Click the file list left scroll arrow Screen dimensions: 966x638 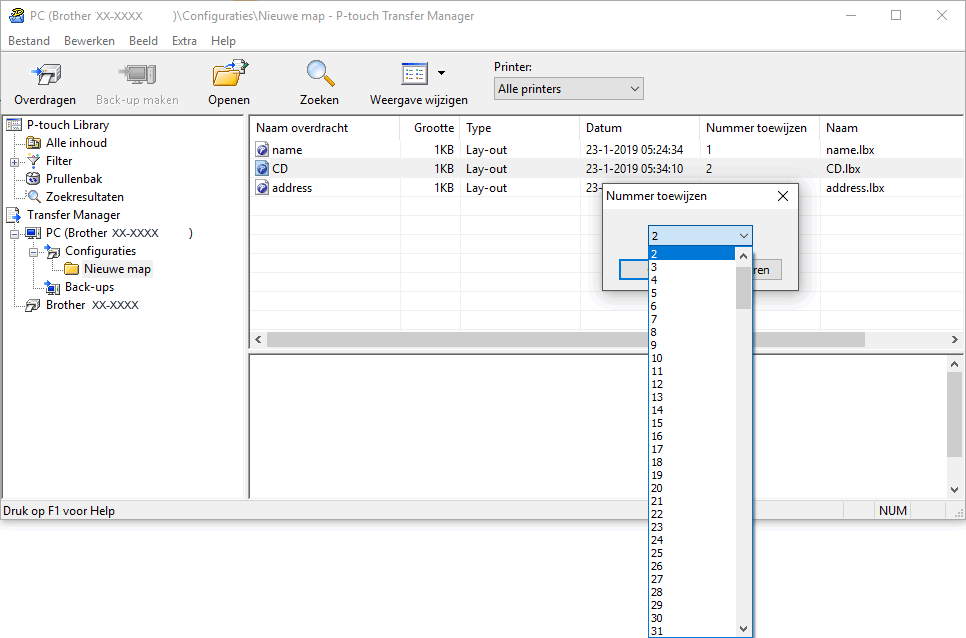259,339
